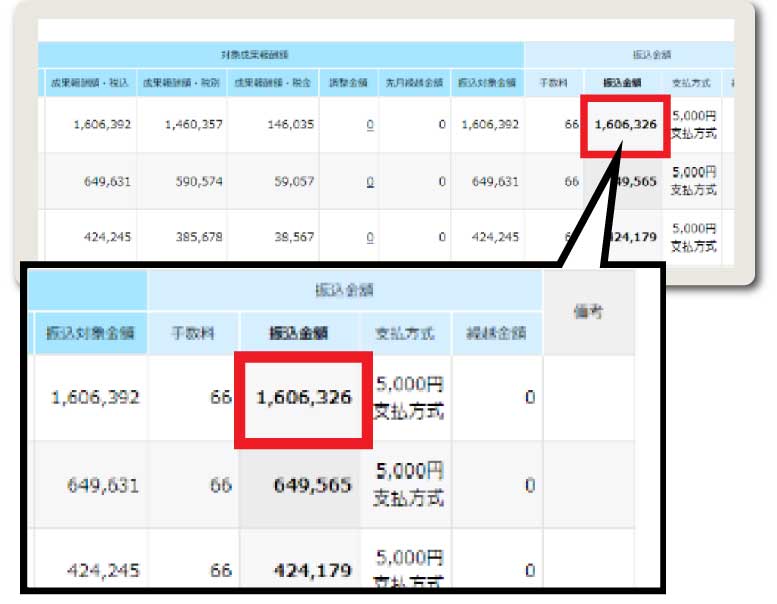Click the 備考 header in the enlarged inset

coord(588,312)
